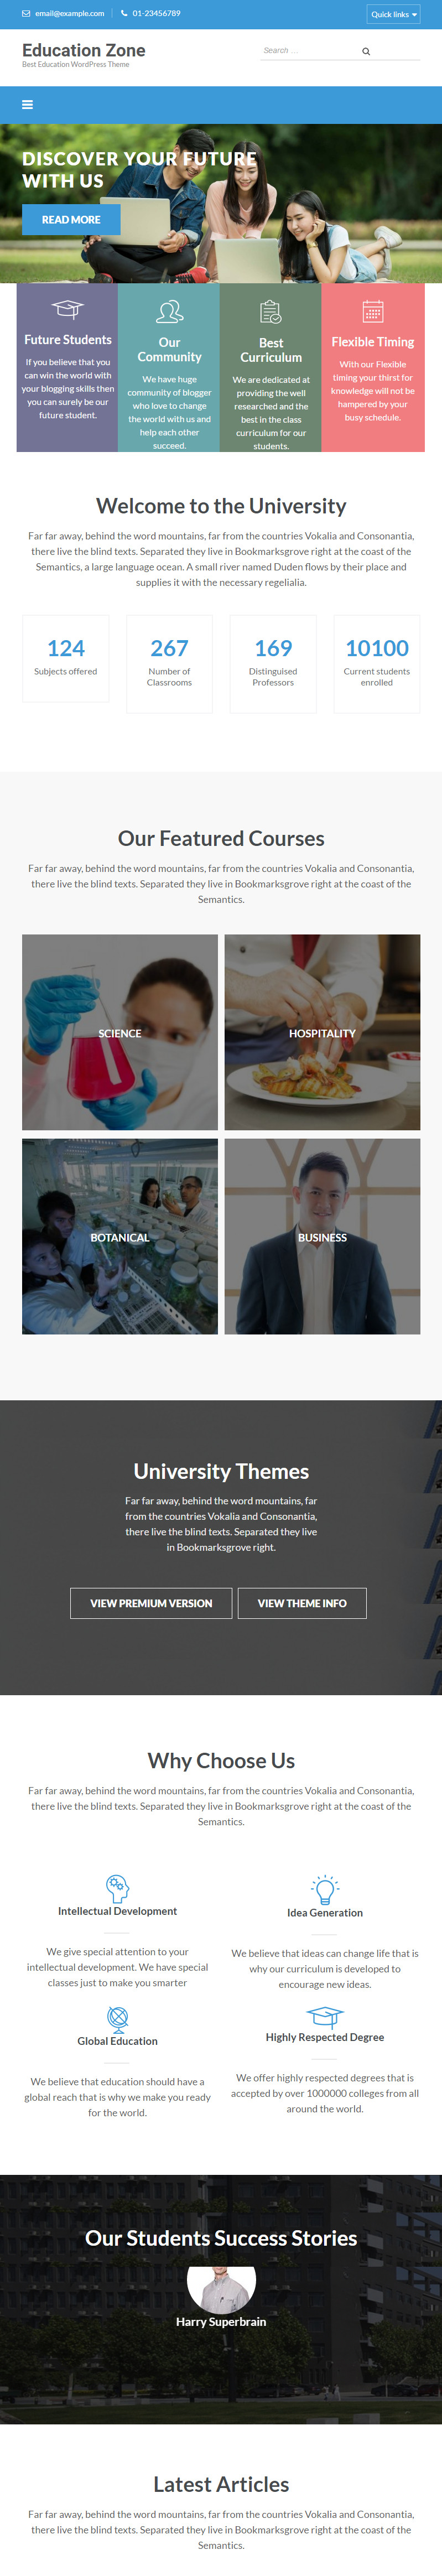Open the hamburger navigation menu
442x2576 pixels.
(x=27, y=104)
